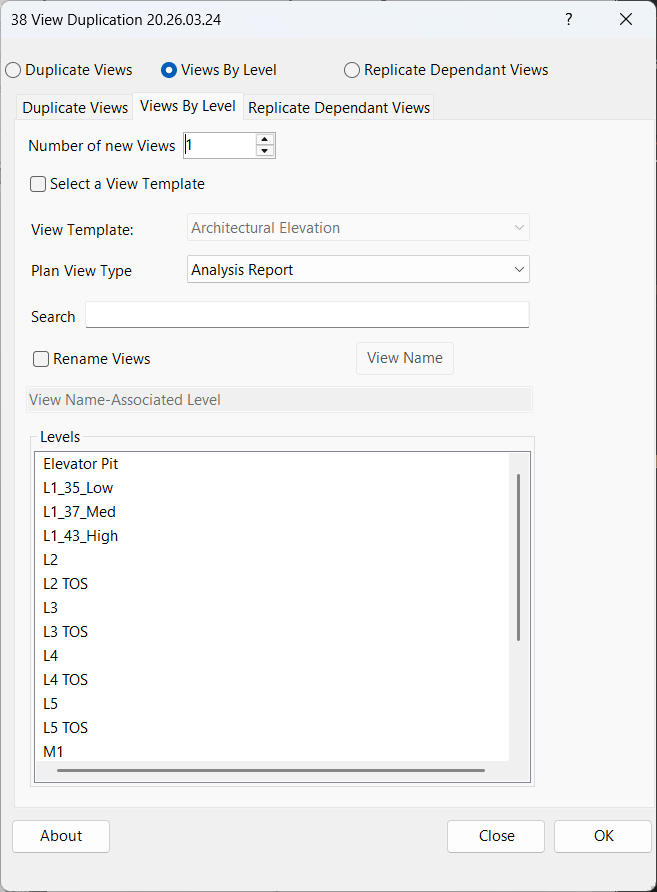657x892 pixels.
Task: Select the Replicate Dependant Views radio button
Action: (x=351, y=70)
